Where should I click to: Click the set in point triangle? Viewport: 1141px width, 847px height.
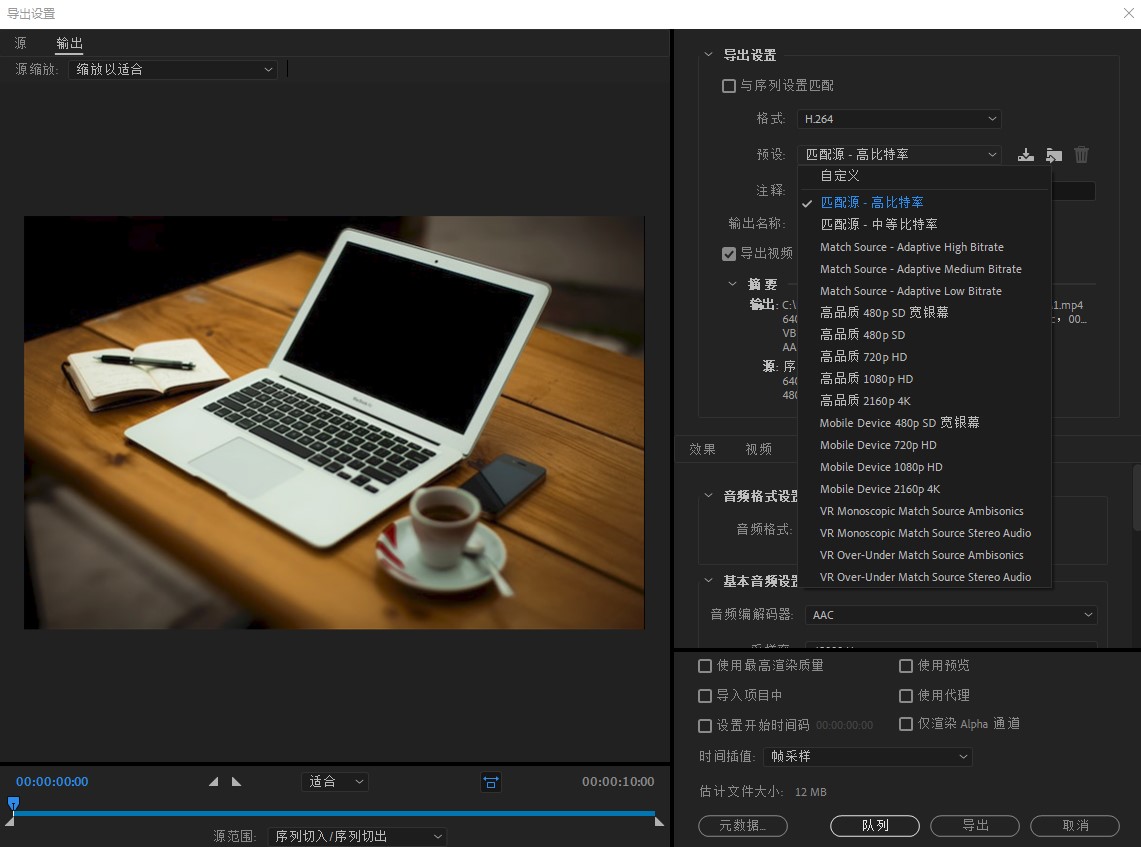coord(213,782)
